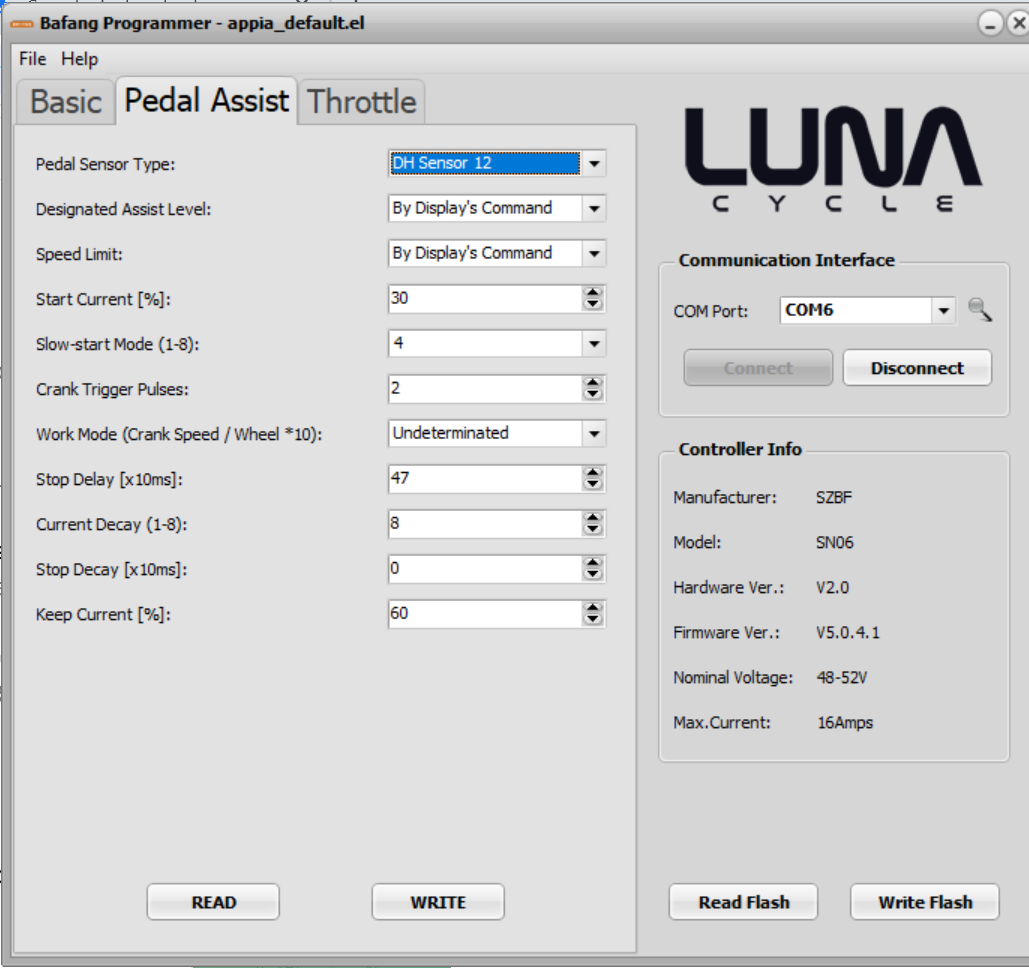Click the 16Amps max current value
Viewport: 1029px width, 968px height.
coord(845,723)
